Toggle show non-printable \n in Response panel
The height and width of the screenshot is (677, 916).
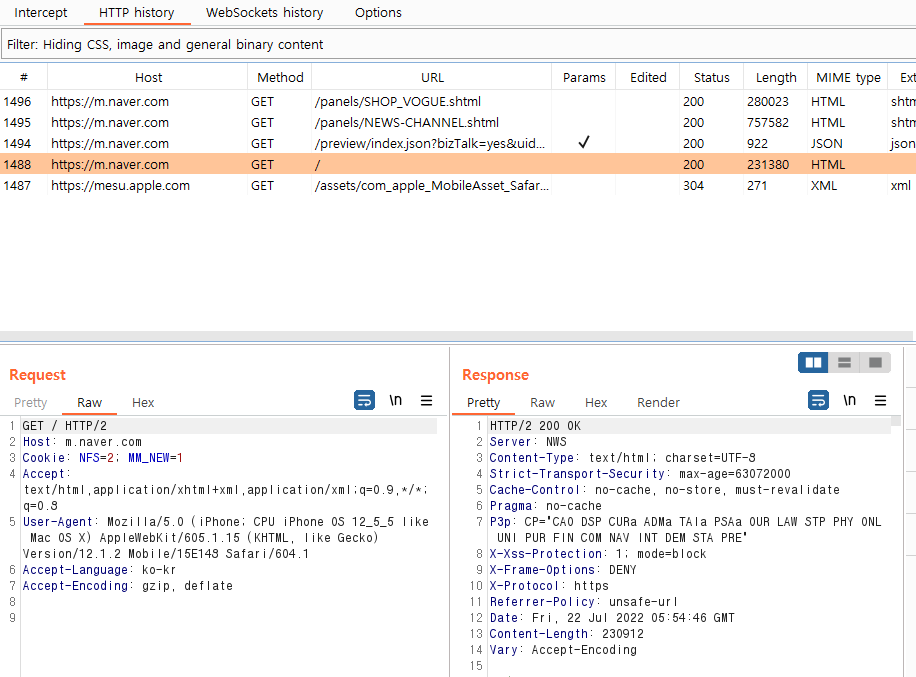pos(849,400)
